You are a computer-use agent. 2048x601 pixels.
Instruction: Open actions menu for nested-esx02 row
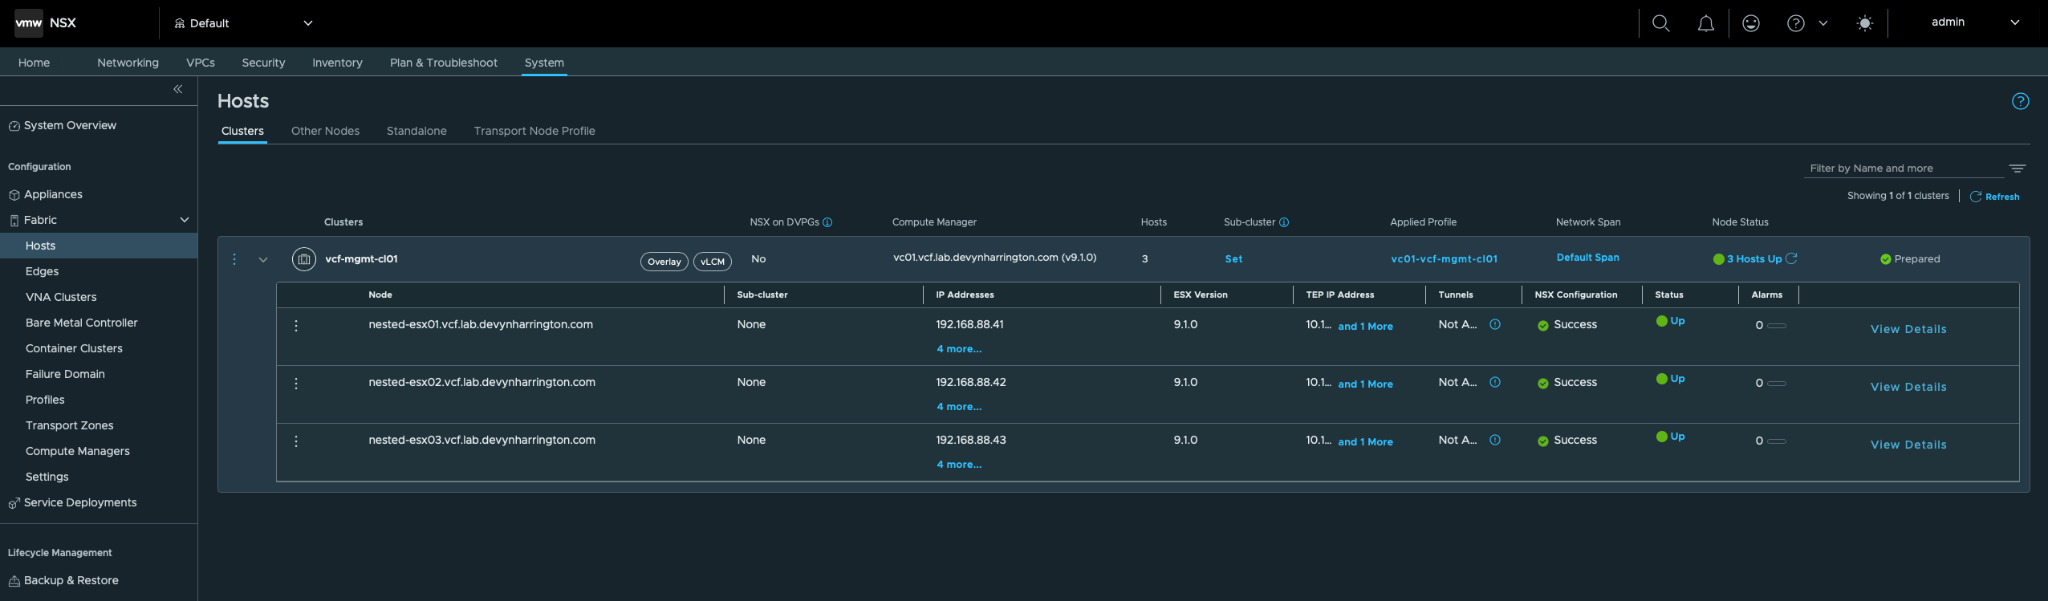coord(296,384)
